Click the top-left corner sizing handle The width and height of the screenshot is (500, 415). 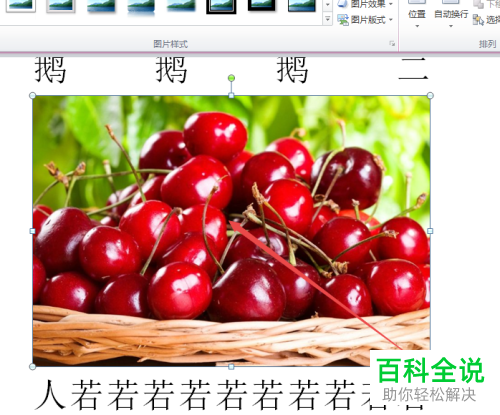pyautogui.click(x=32, y=96)
